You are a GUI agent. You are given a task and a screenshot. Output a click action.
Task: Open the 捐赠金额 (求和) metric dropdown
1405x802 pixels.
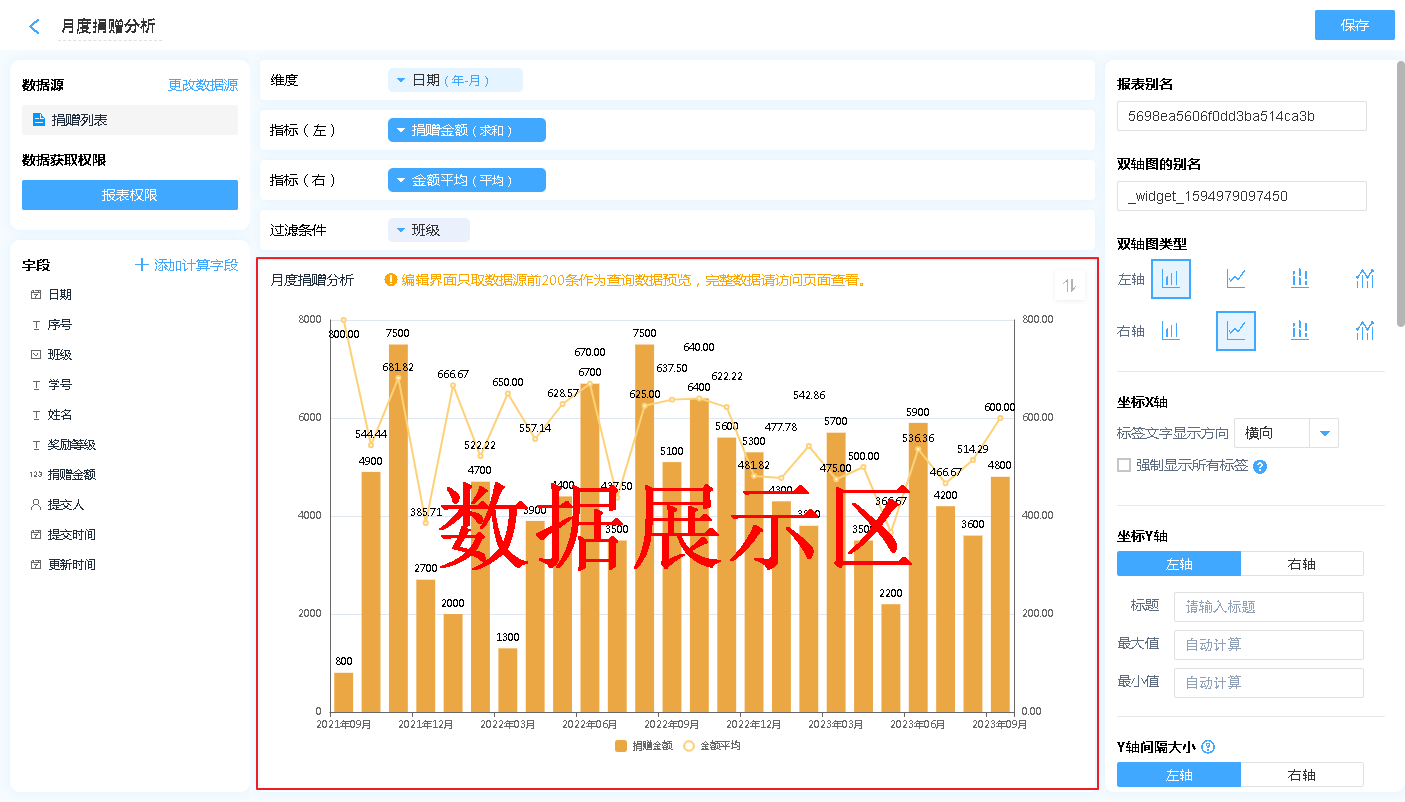[x=466, y=130]
